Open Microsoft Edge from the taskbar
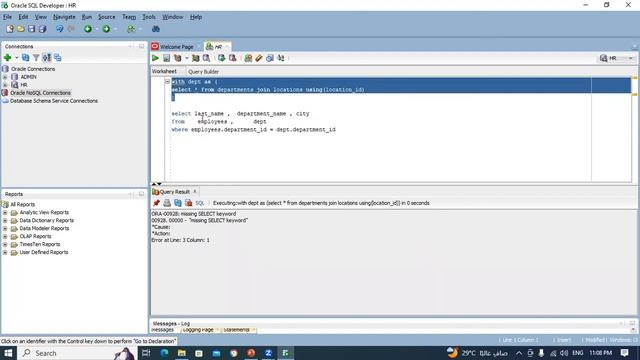 coord(164,353)
